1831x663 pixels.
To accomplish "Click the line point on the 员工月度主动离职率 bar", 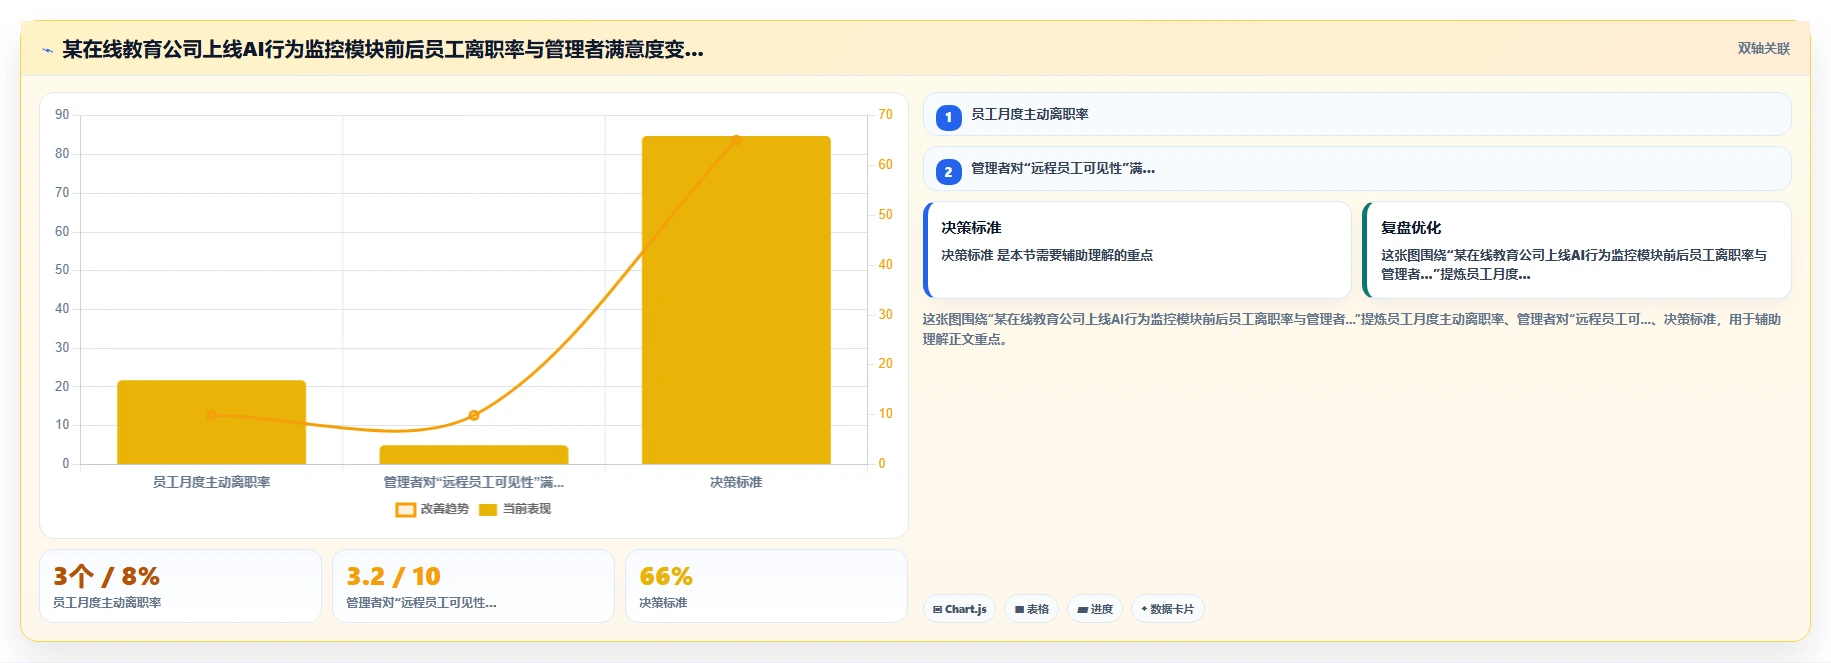I will (211, 415).
